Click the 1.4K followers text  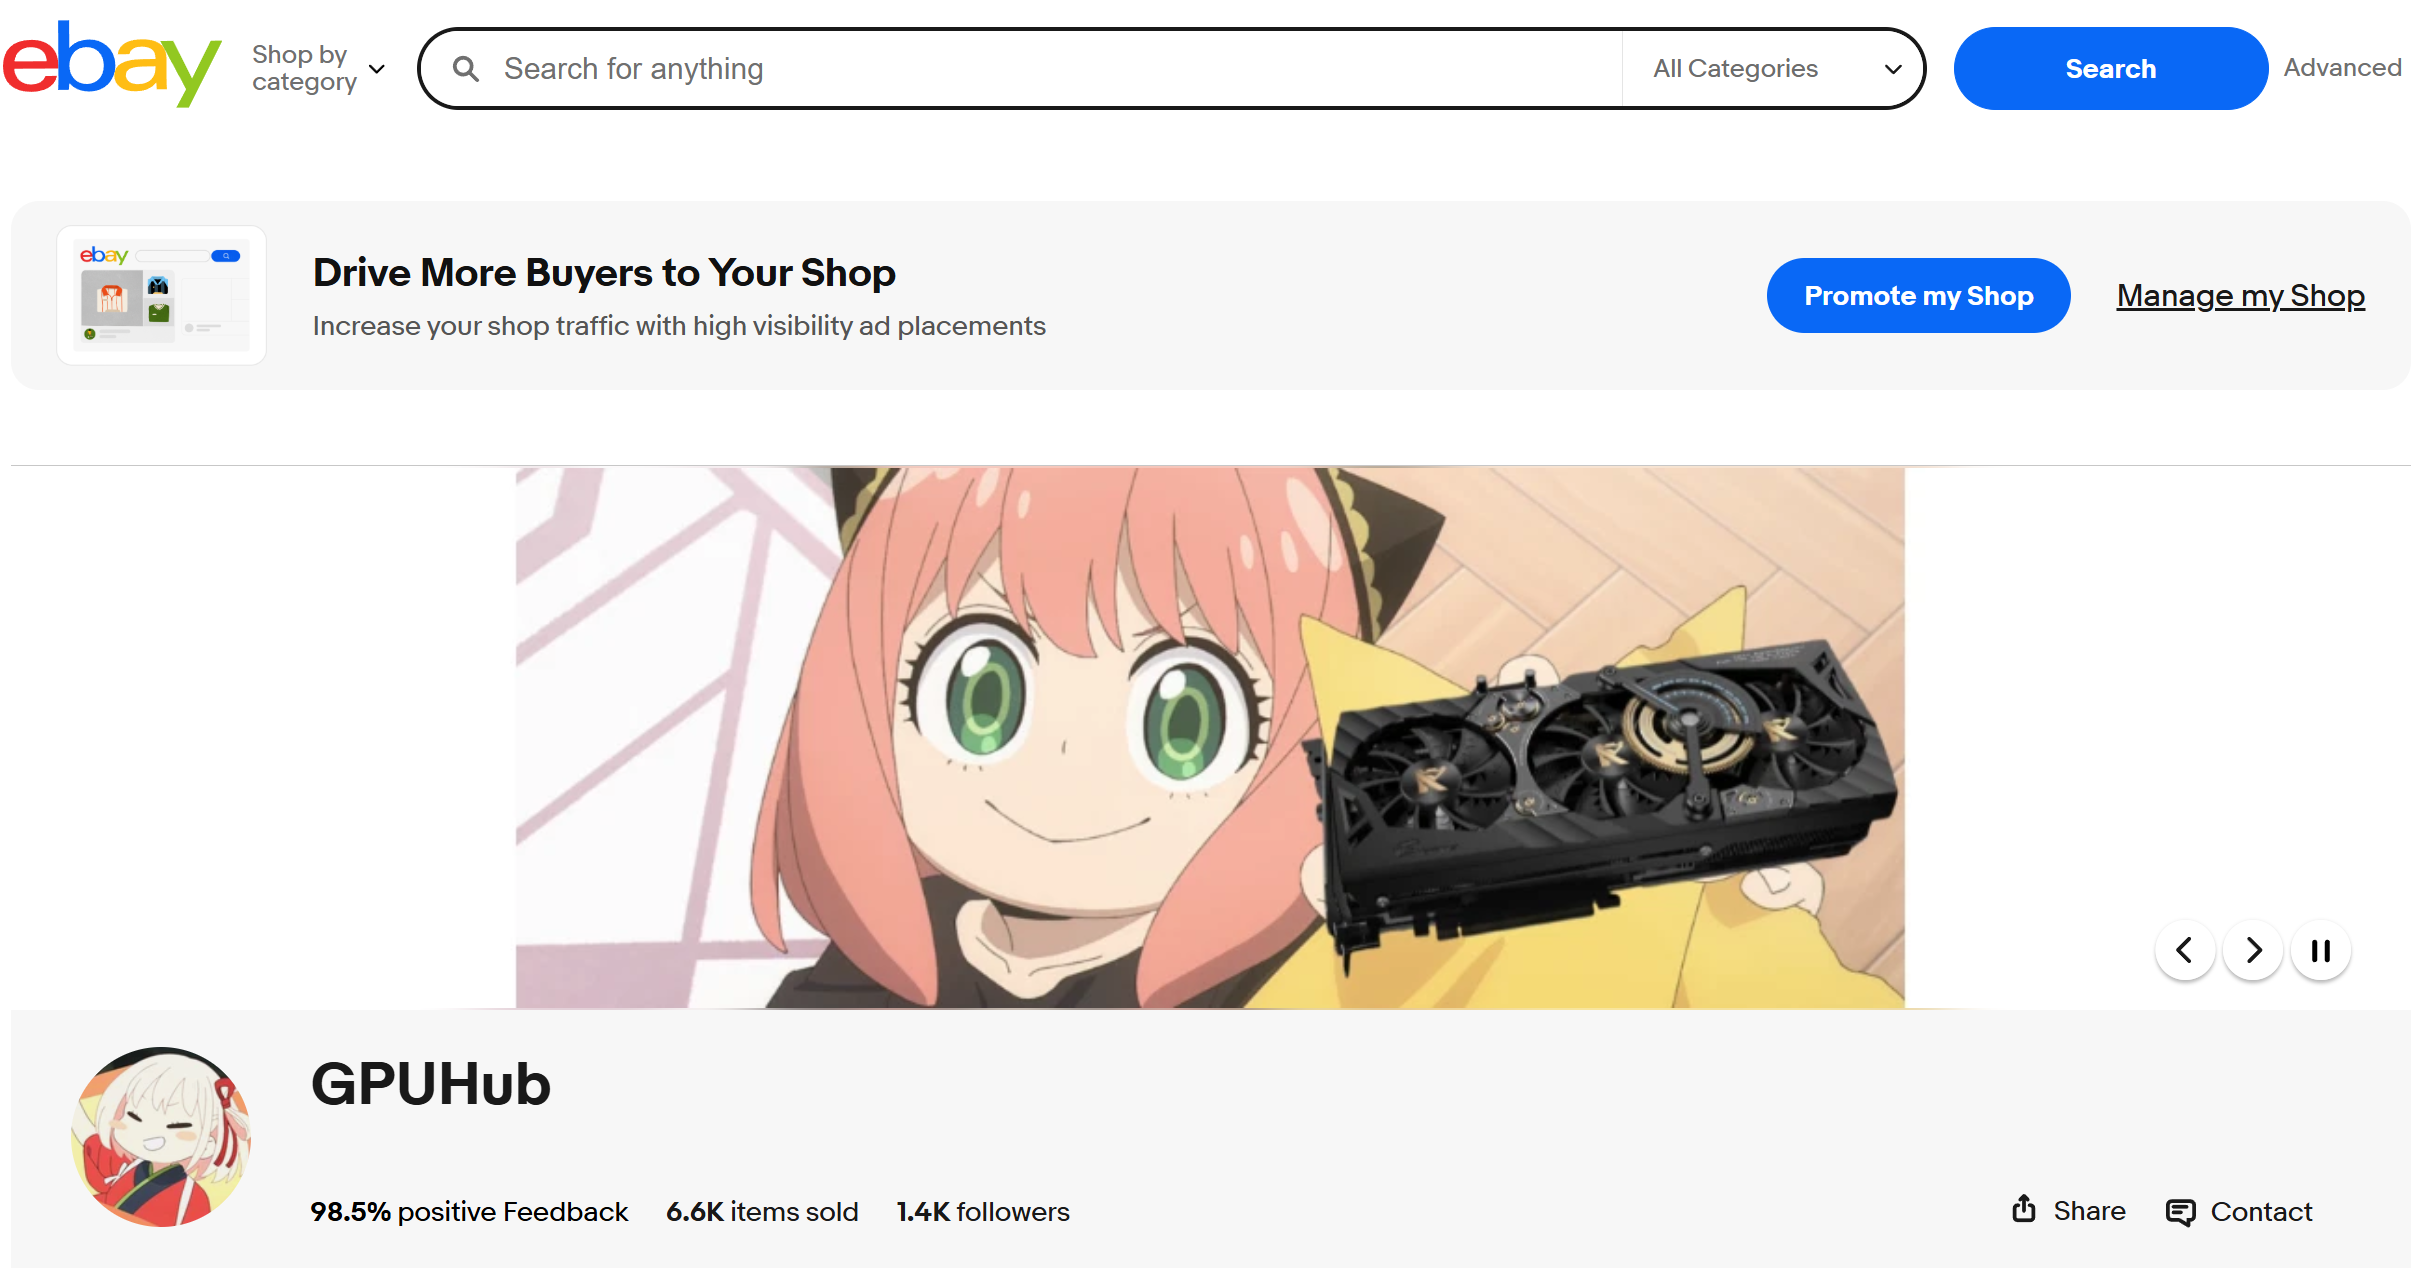pos(983,1211)
